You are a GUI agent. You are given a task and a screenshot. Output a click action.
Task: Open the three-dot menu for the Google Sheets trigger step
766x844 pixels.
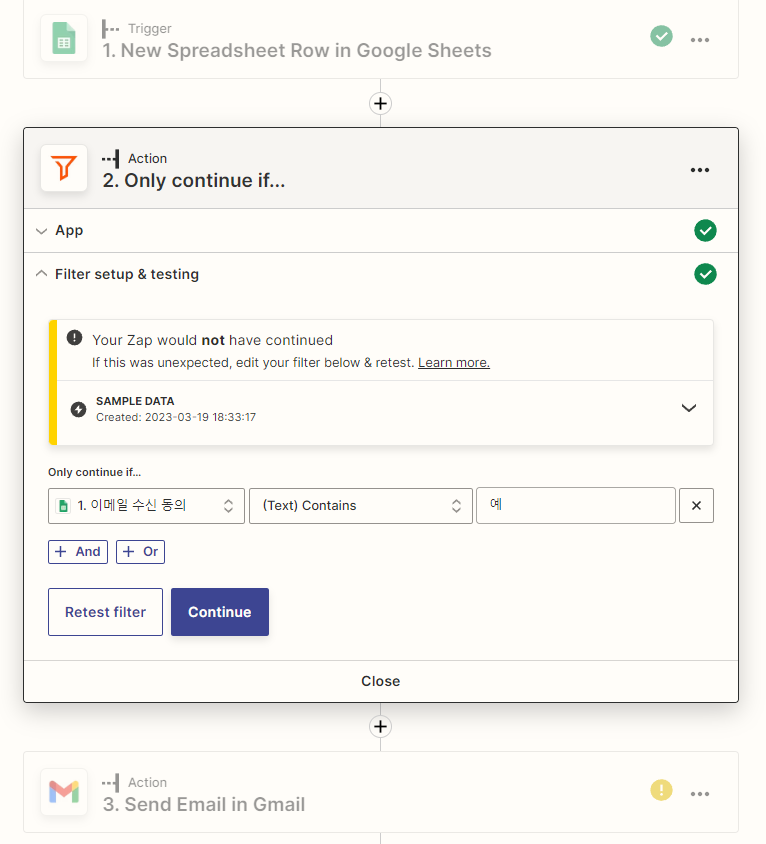(x=699, y=40)
